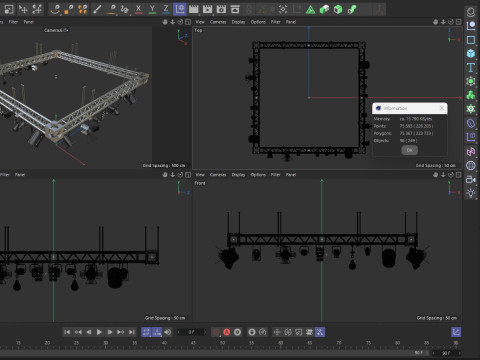480x360 pixels.
Task: Toggle timeline sound speaker icon
Action: pyautogui.click(x=168, y=332)
